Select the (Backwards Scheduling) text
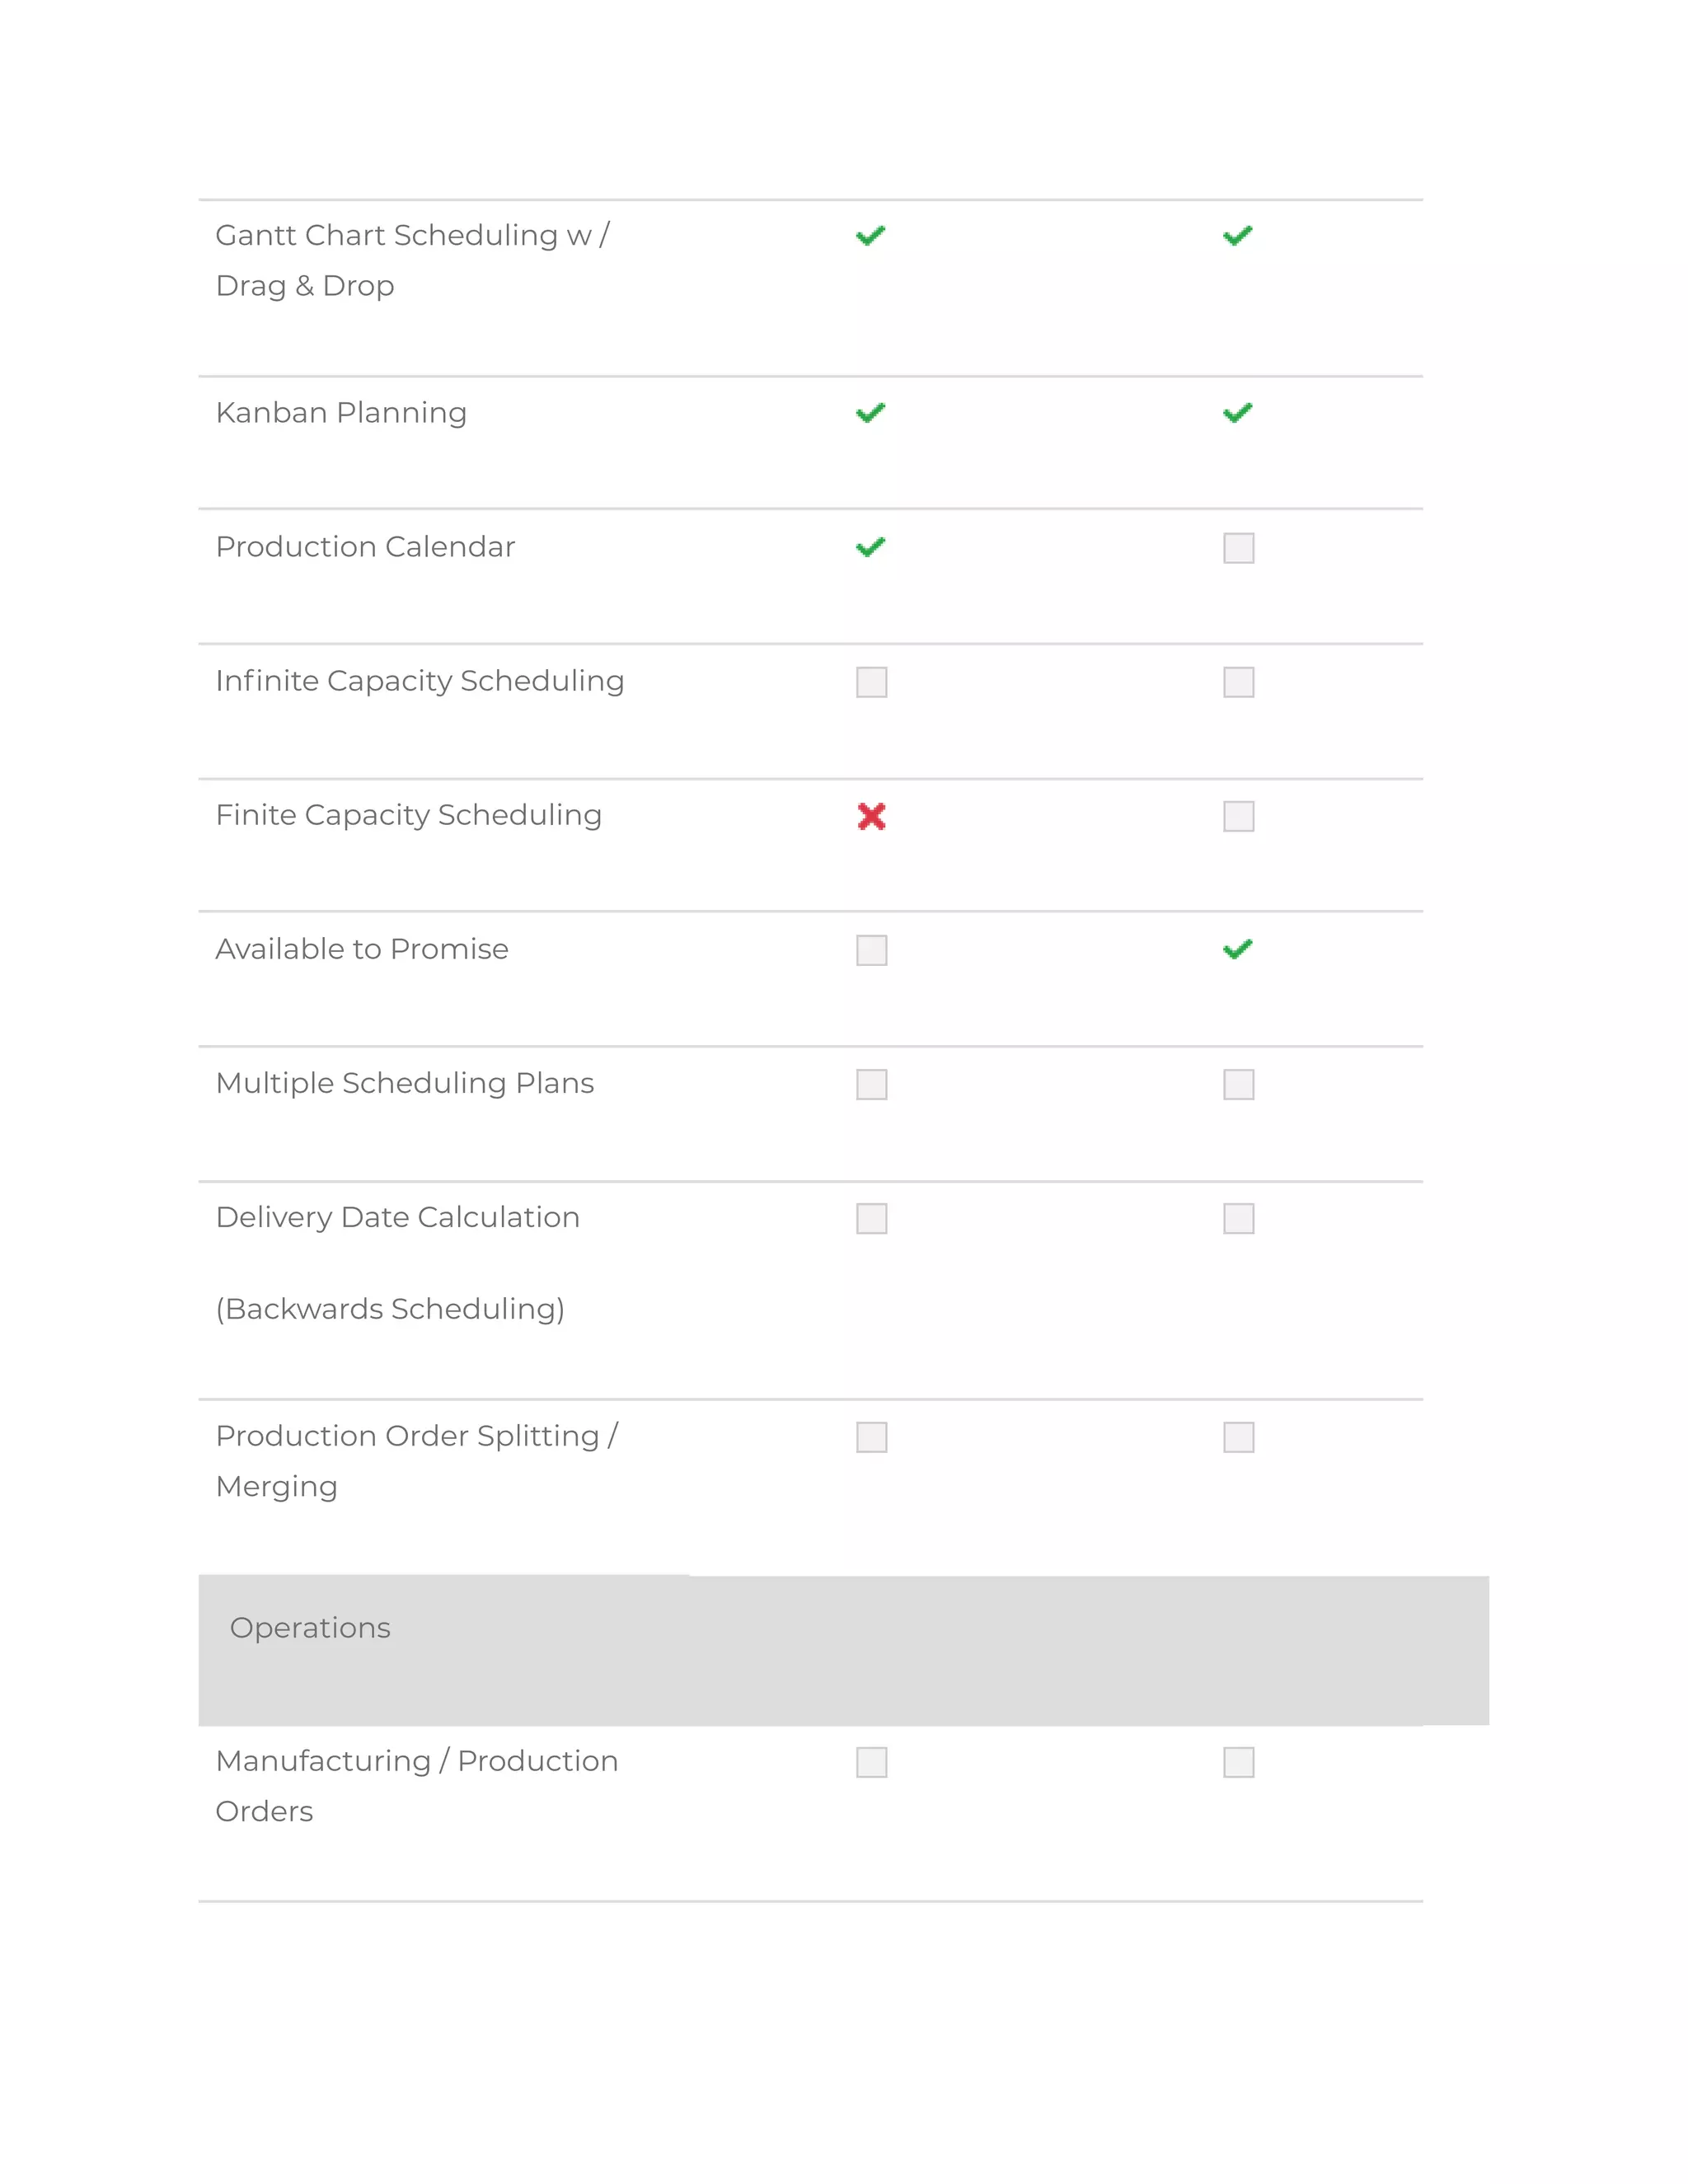Viewport: 1688px width, 2184px height. 390,1309
